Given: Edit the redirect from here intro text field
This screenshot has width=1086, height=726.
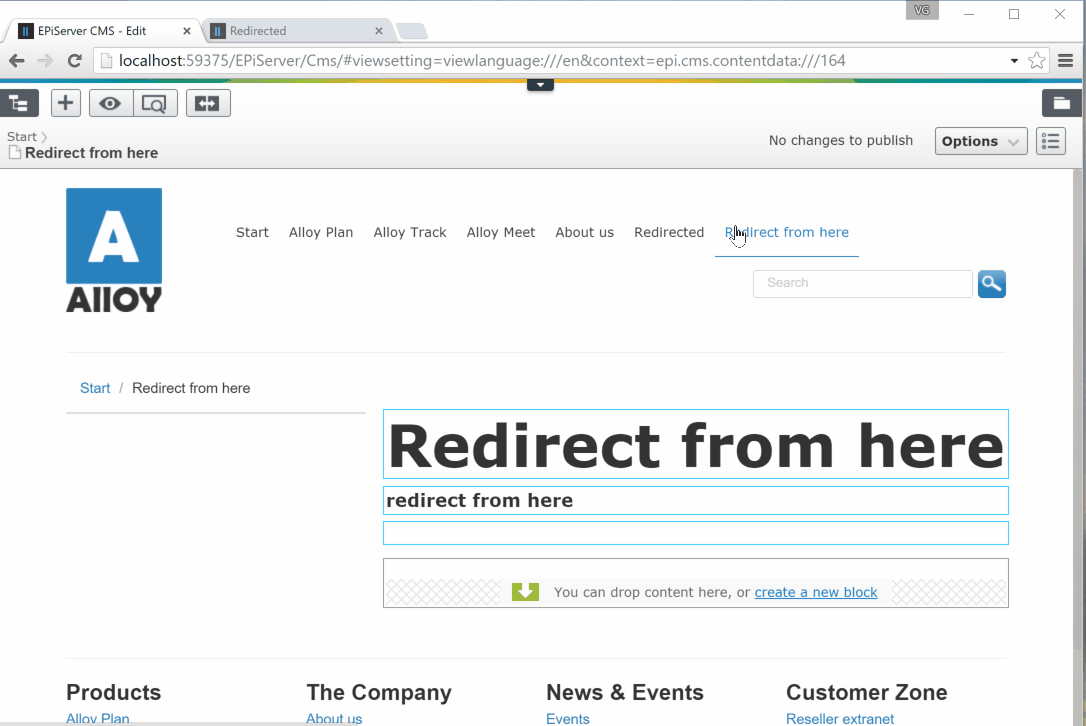Looking at the screenshot, I should [695, 500].
